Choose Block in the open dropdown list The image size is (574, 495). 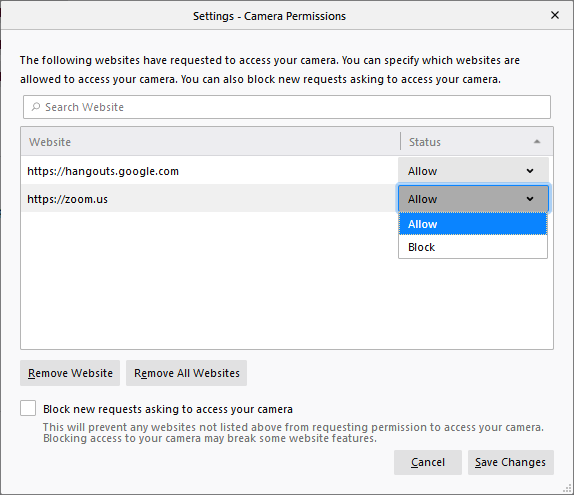click(473, 247)
